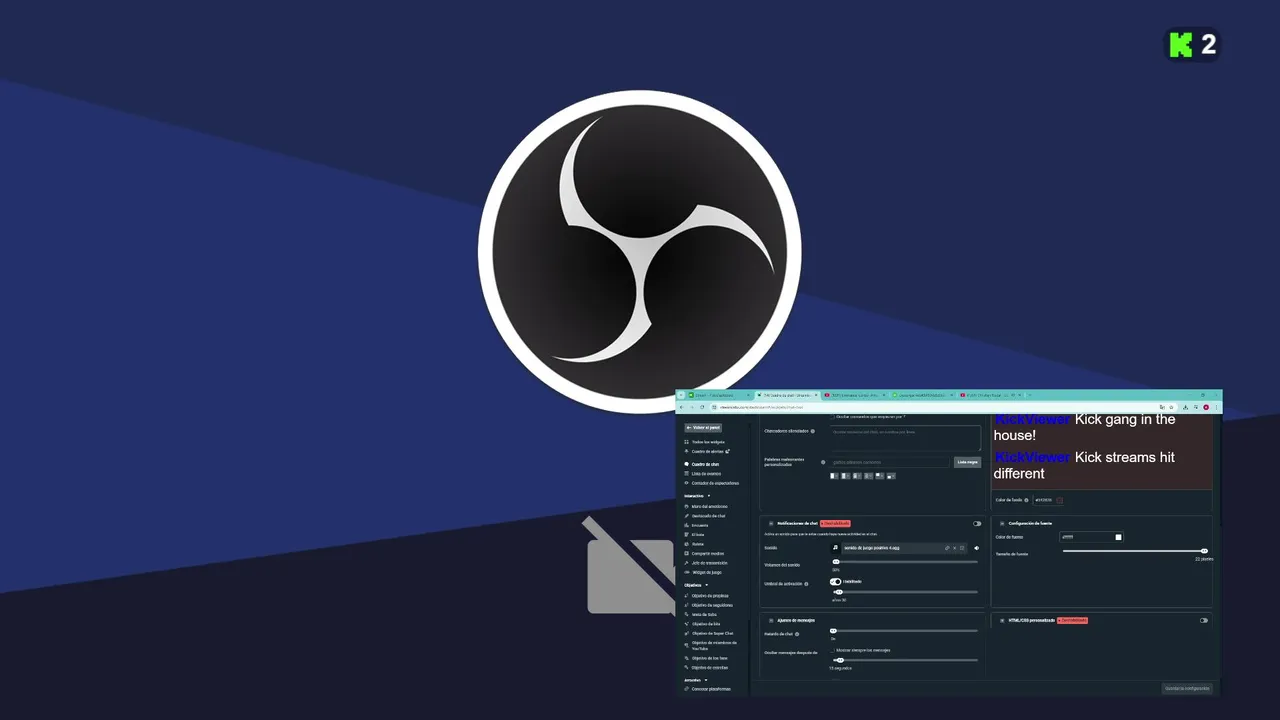
Task: Click the Encuesta sidebar icon
Action: click(x=686, y=525)
